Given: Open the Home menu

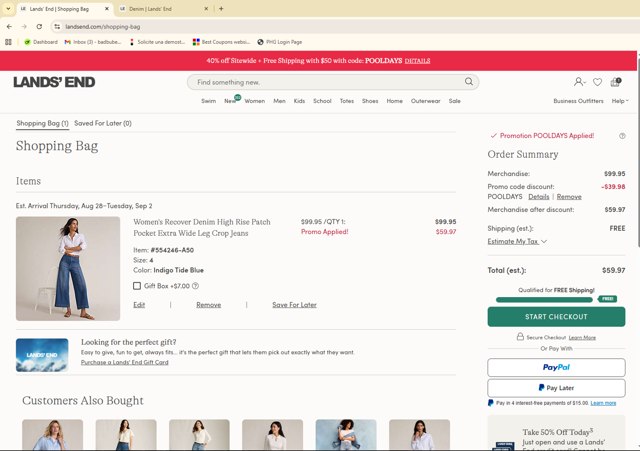Looking at the screenshot, I should click(x=394, y=101).
